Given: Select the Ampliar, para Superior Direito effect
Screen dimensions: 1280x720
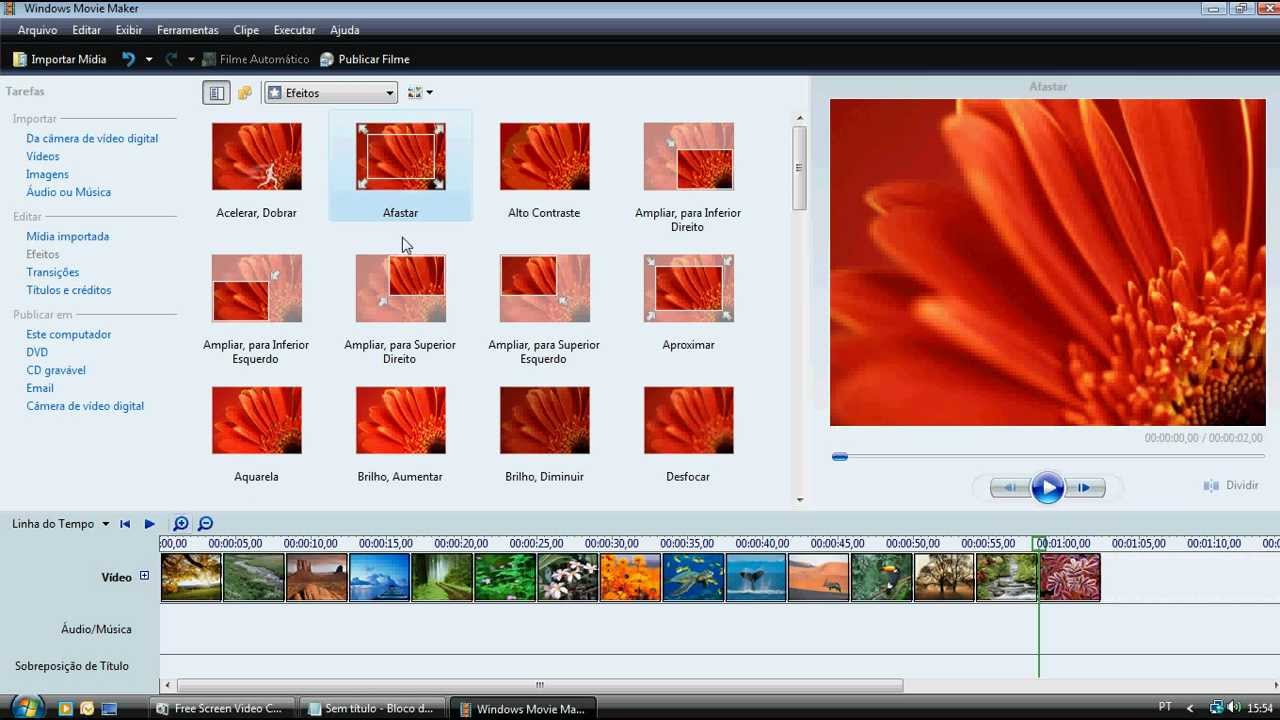Looking at the screenshot, I should pos(400,289).
